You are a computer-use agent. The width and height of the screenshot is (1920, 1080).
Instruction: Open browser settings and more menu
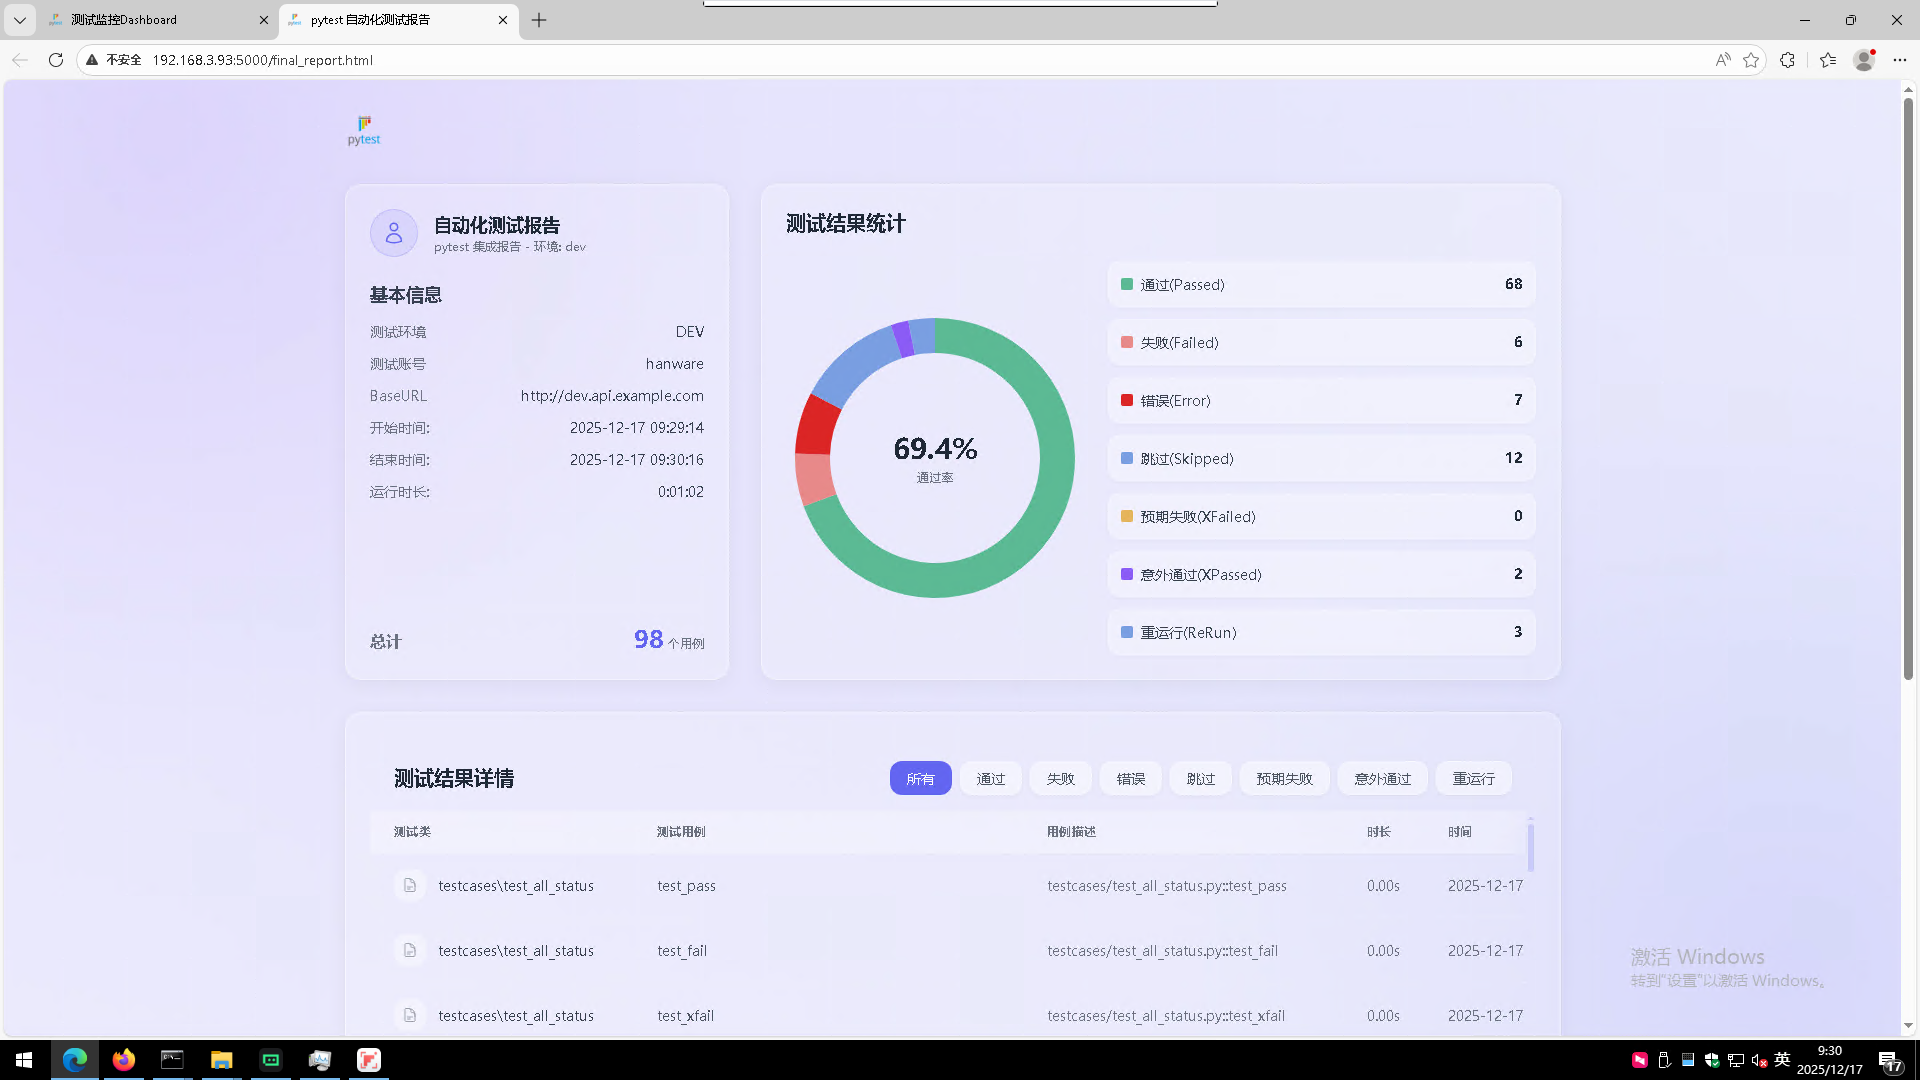tap(1900, 60)
